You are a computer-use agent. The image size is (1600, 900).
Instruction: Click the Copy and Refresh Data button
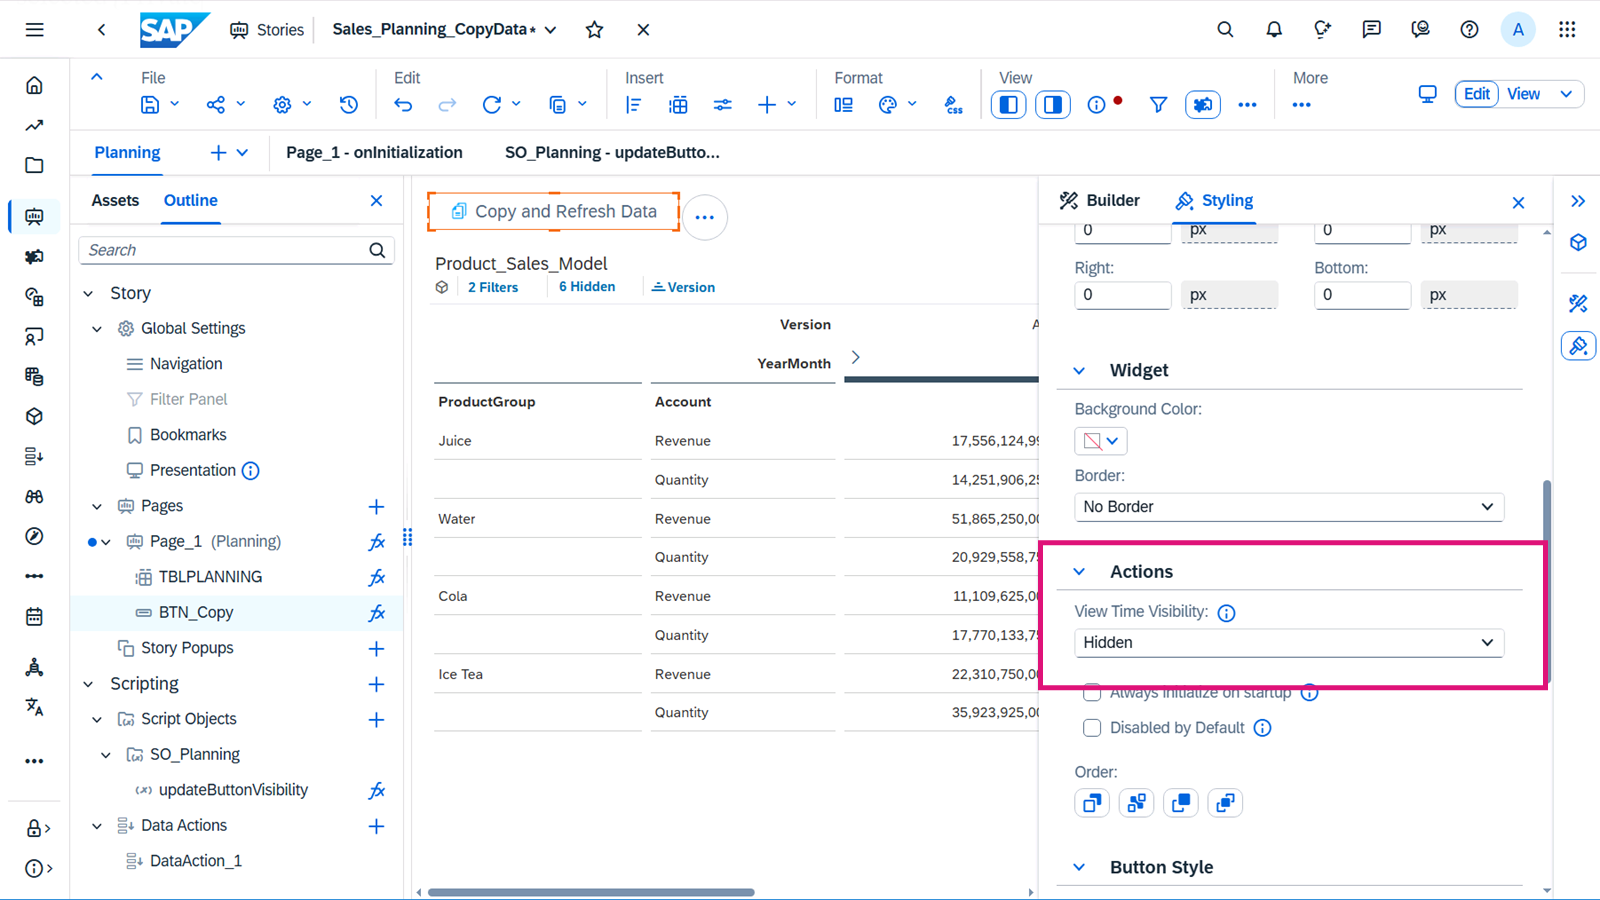[554, 212]
